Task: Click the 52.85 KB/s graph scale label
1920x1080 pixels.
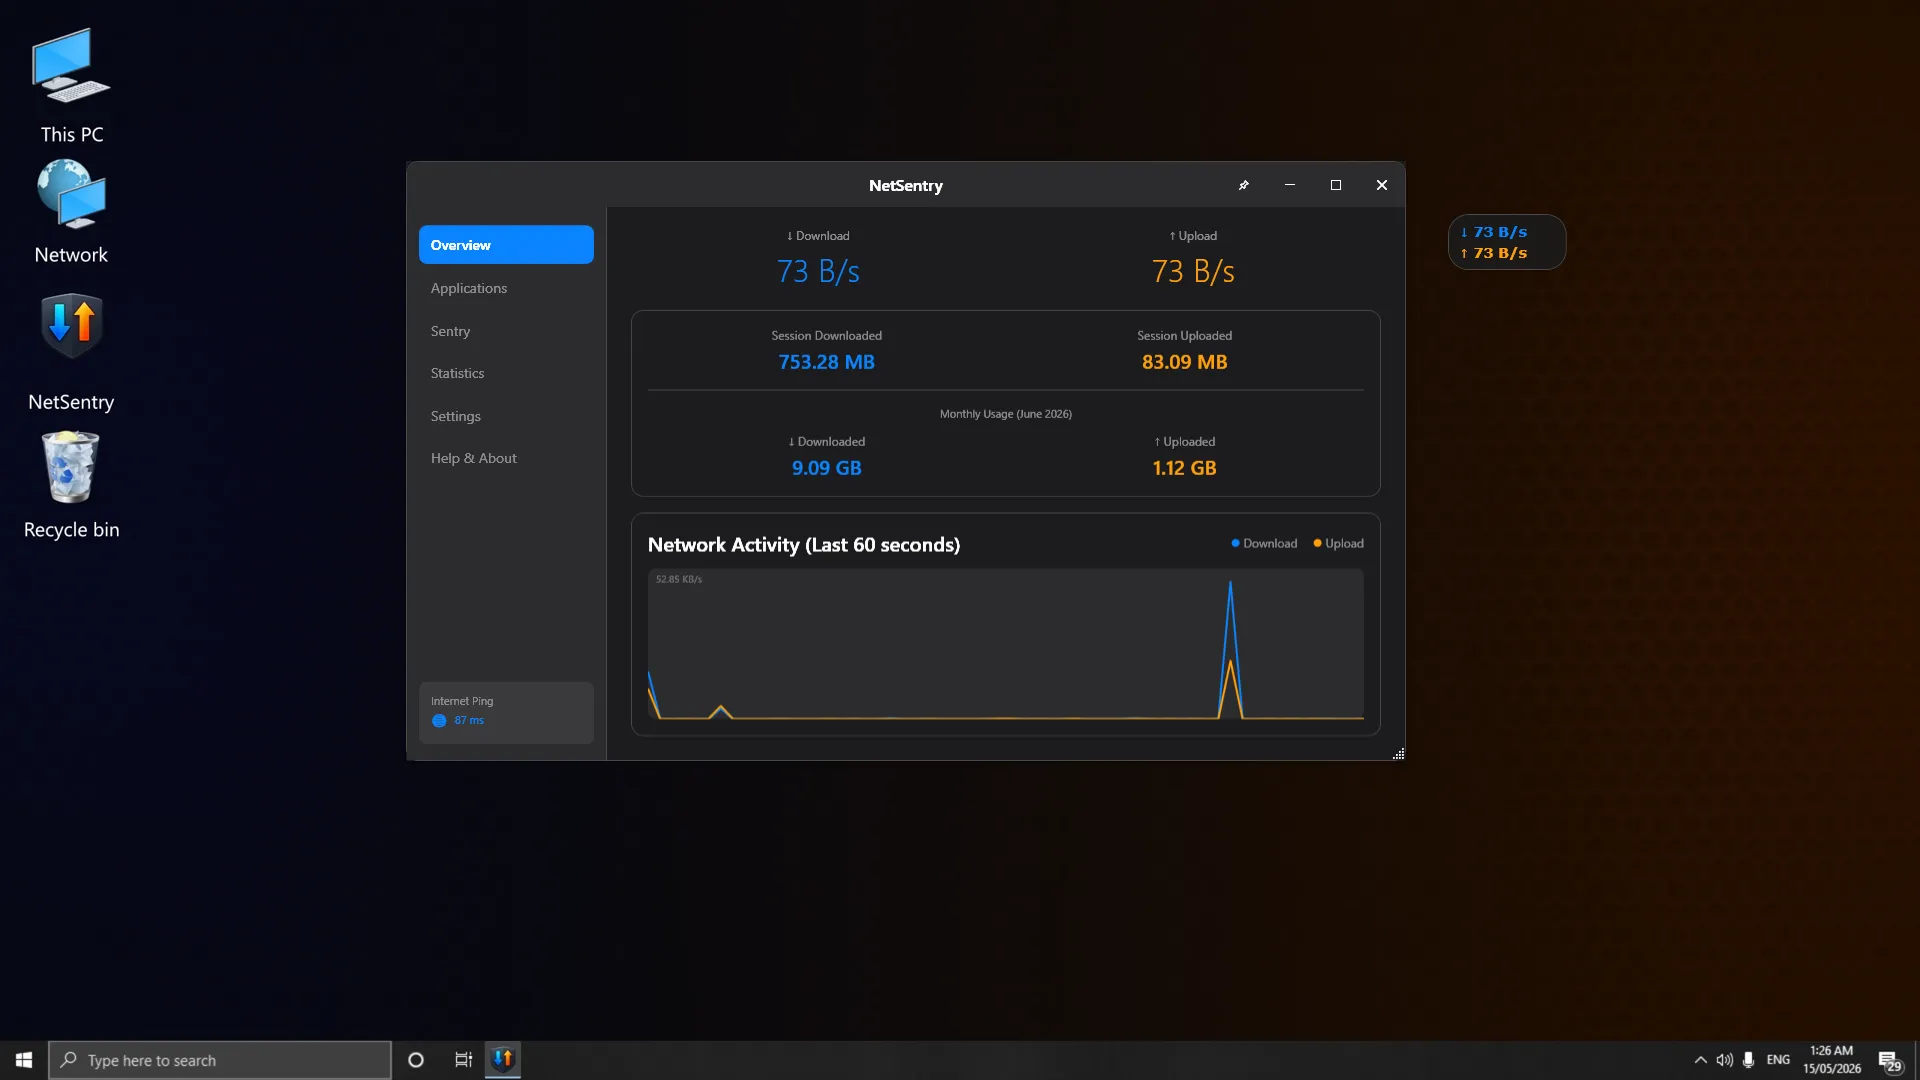Action: tap(679, 579)
